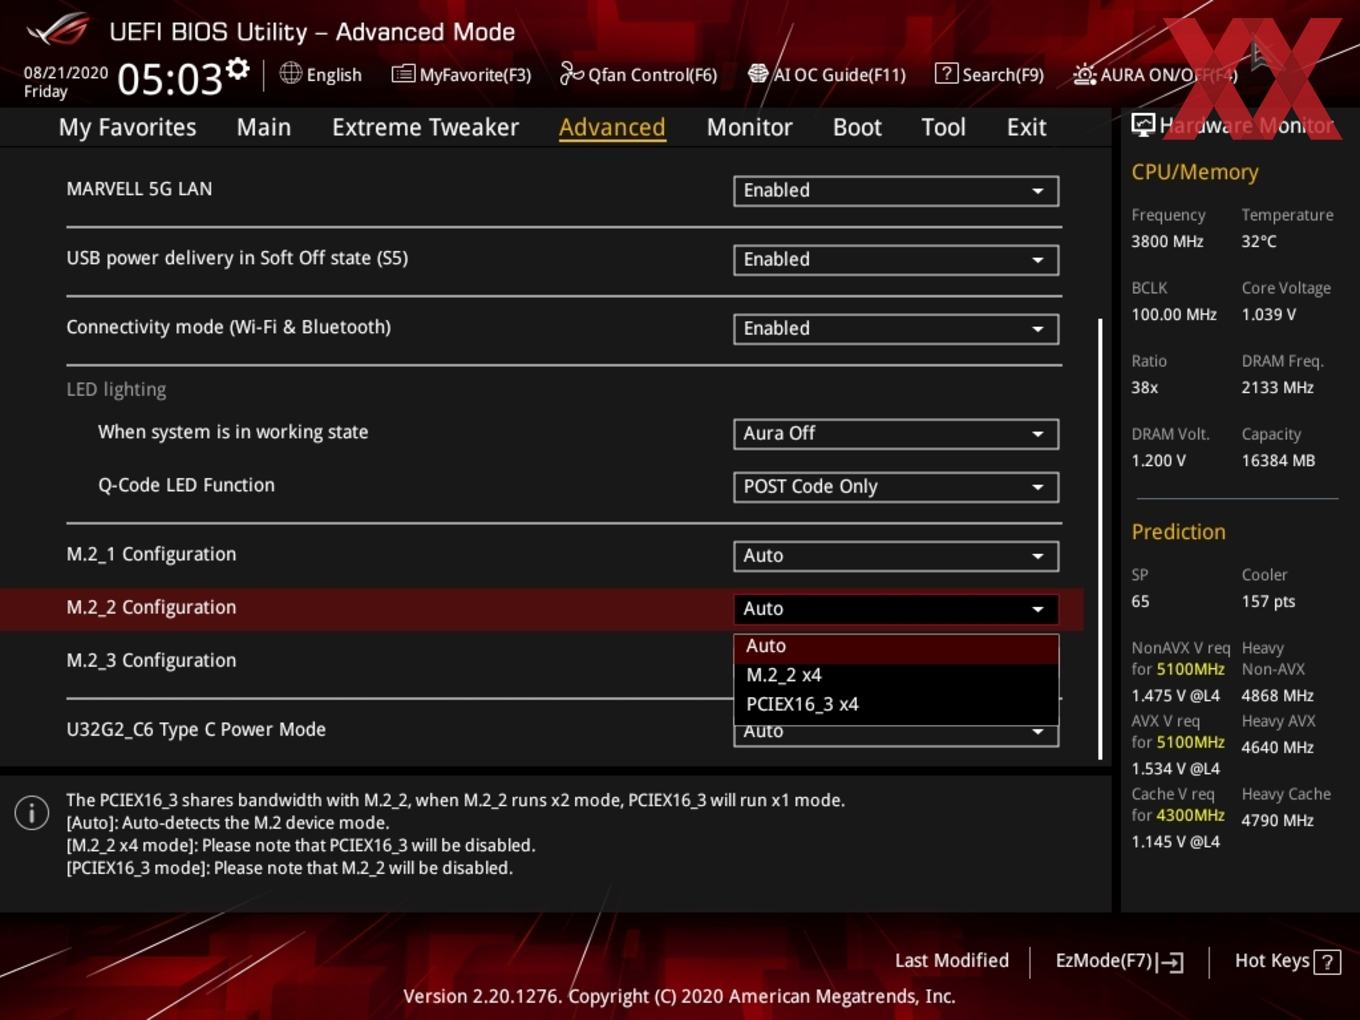Click M.2_2 Configuration row label
The height and width of the screenshot is (1020, 1360).
coord(151,607)
